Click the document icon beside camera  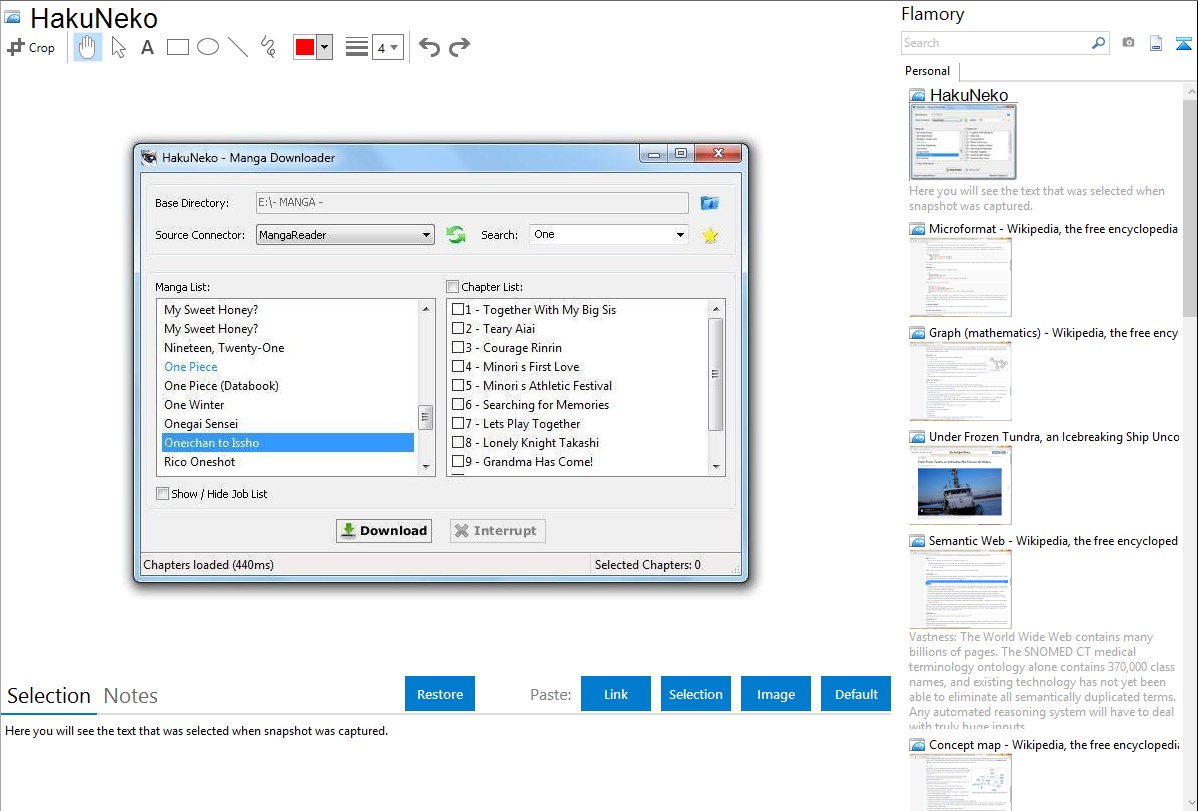pos(1156,43)
